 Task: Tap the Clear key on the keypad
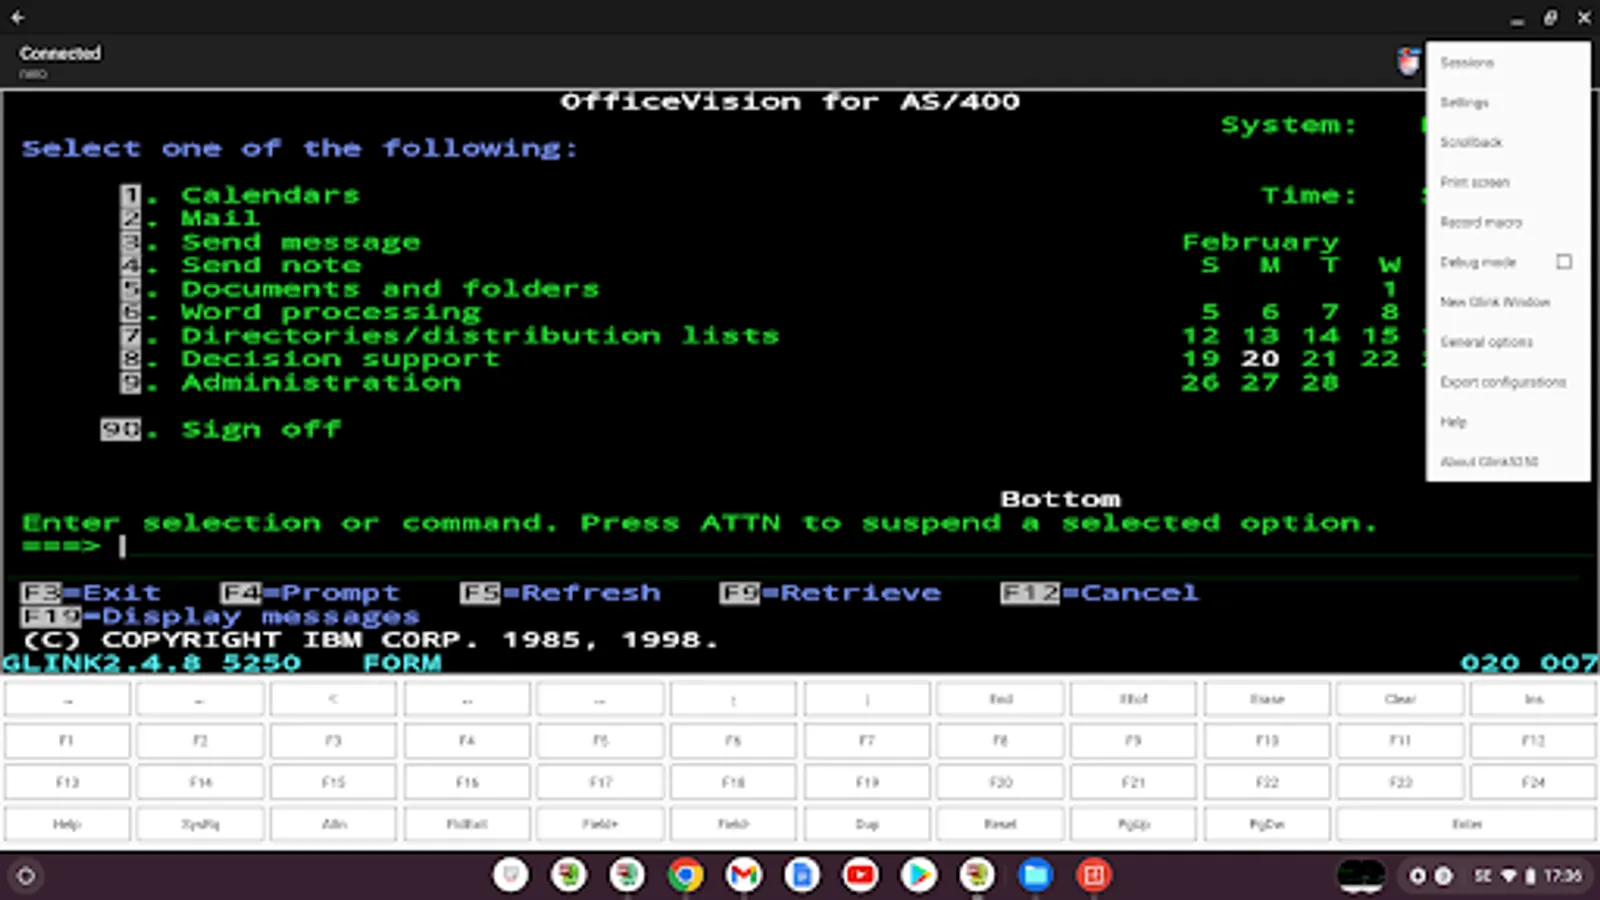click(x=1400, y=699)
